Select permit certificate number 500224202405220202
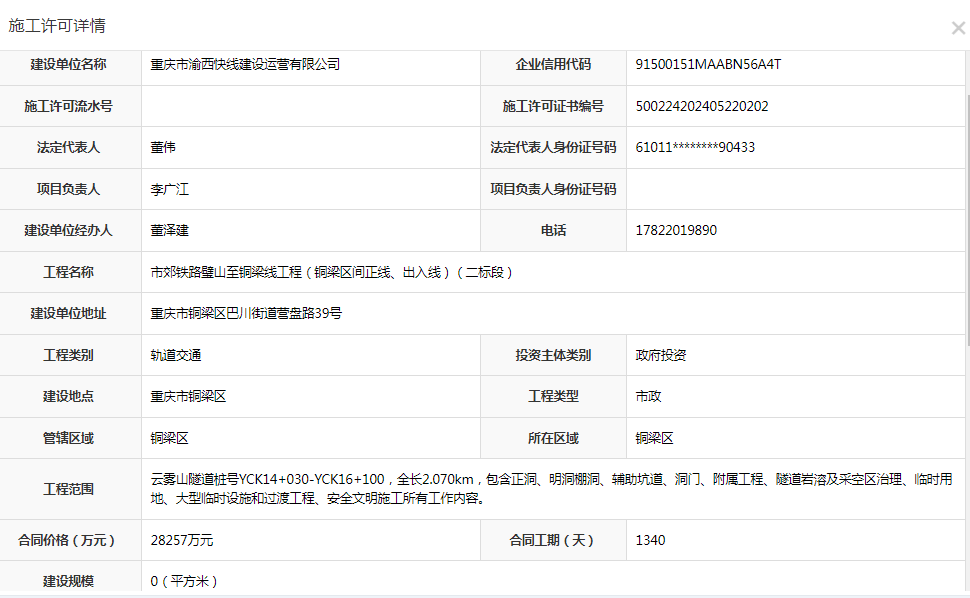 point(702,106)
